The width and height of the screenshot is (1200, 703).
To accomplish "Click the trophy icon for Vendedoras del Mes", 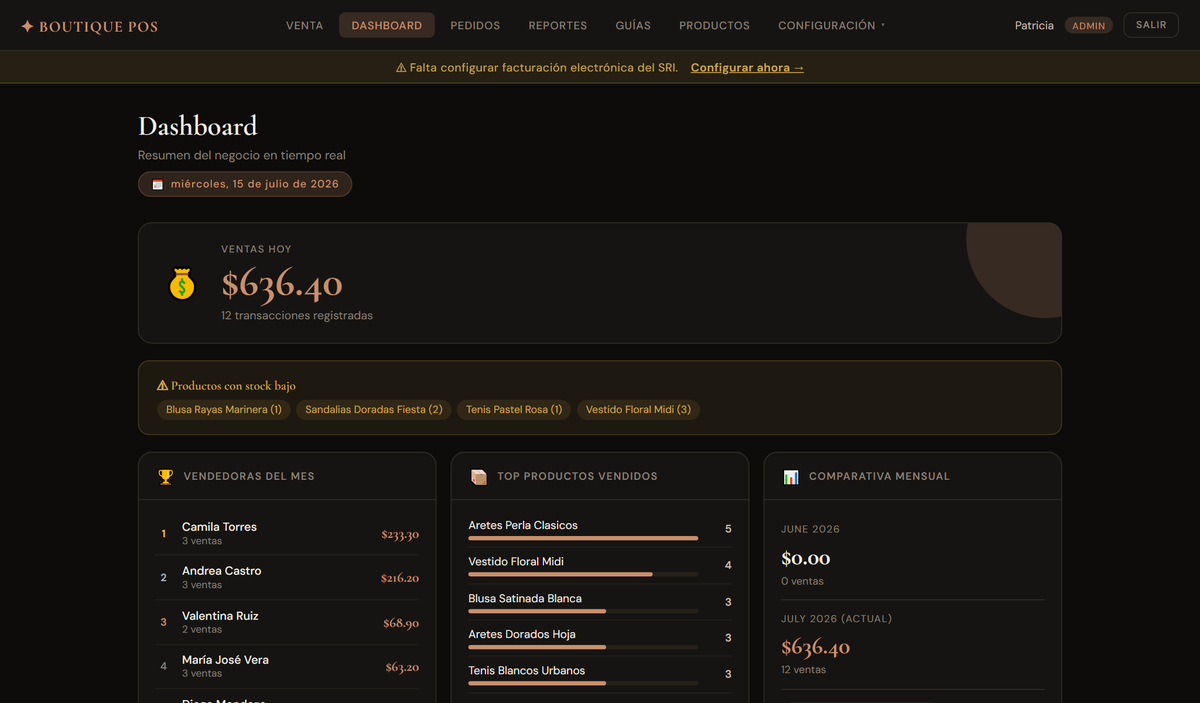I will coord(165,477).
